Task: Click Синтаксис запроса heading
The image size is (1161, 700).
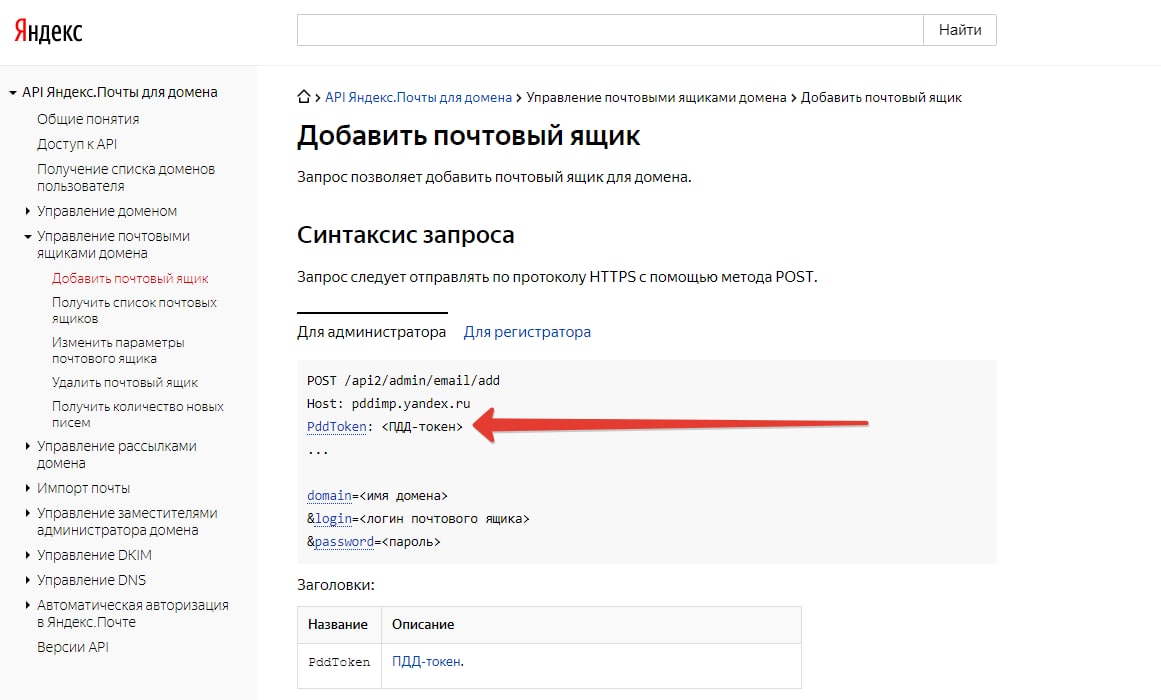Action: (x=406, y=235)
